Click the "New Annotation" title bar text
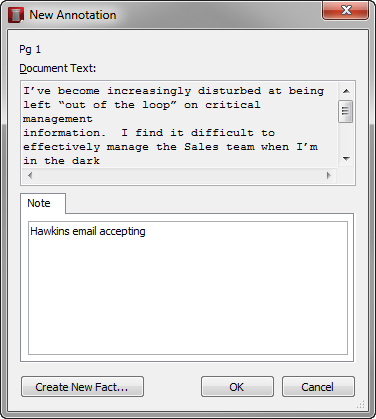Viewport: 376px width, 419px height. click(73, 15)
